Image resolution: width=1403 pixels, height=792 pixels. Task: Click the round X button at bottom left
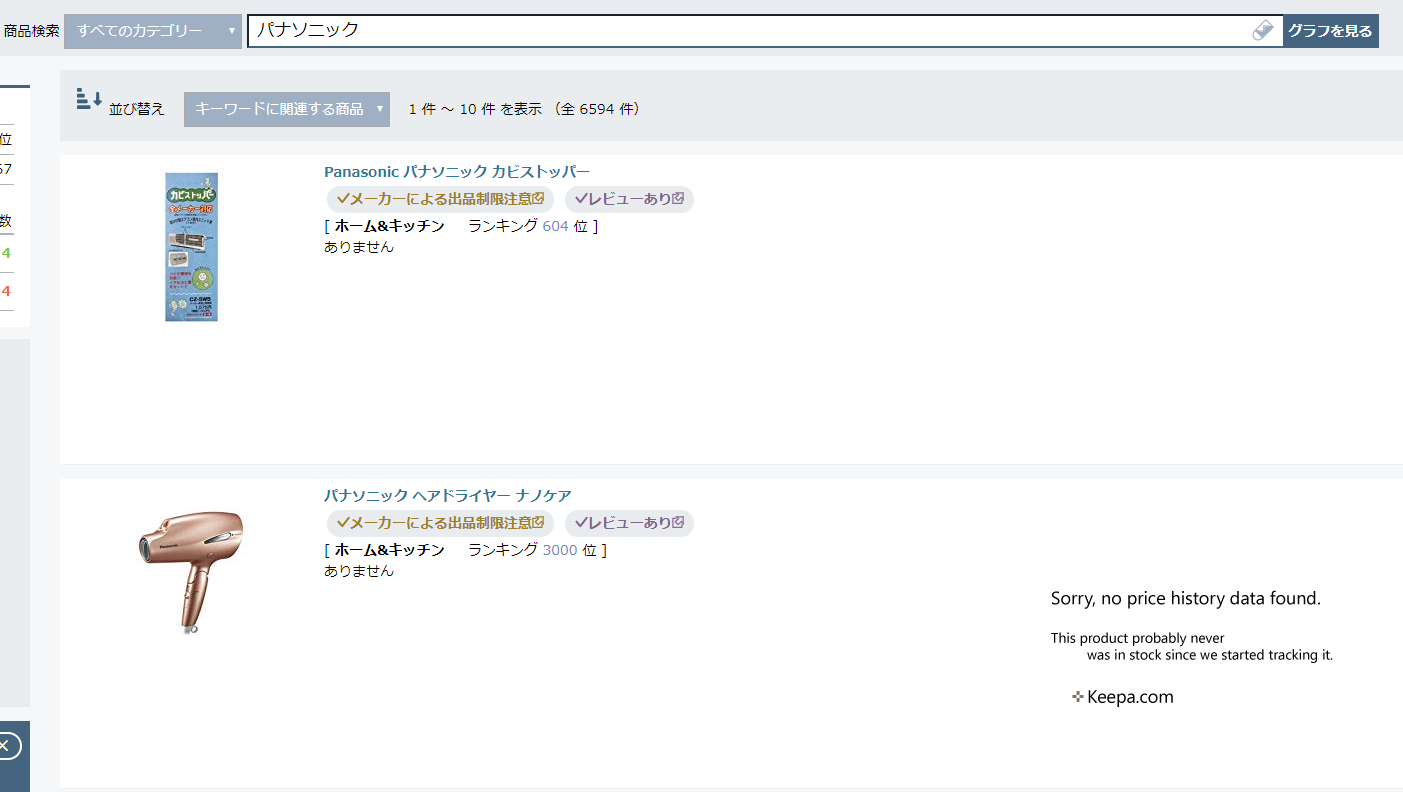pos(5,746)
